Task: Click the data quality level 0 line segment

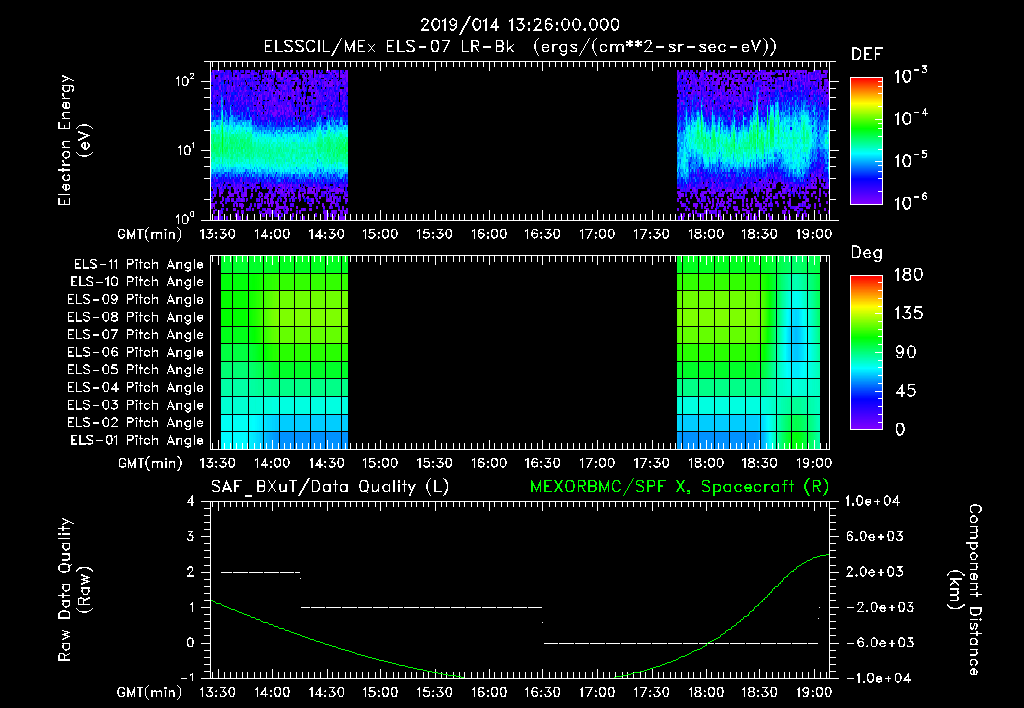Action: tap(680, 643)
